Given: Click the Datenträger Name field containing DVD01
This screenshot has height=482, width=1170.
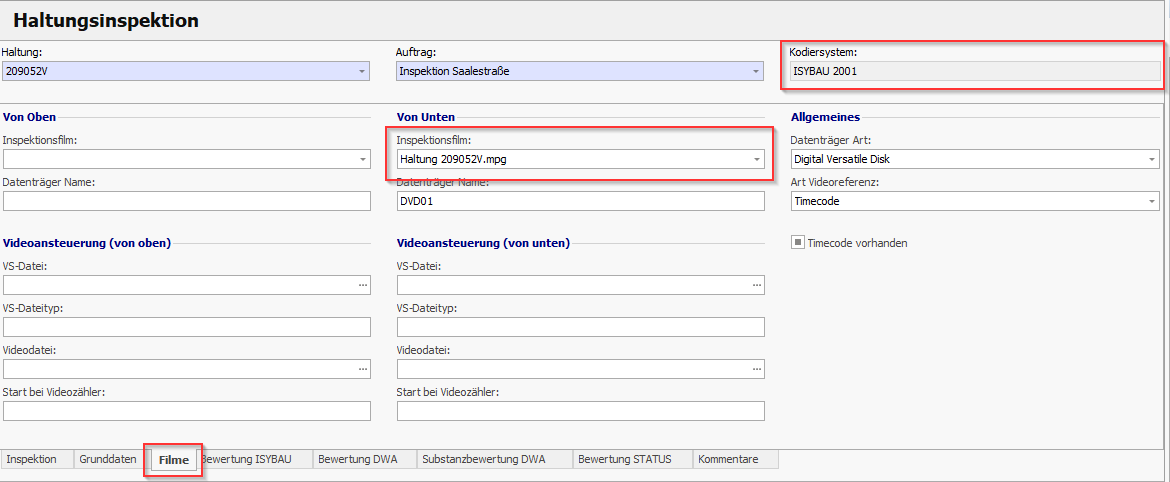Looking at the screenshot, I should point(580,201).
